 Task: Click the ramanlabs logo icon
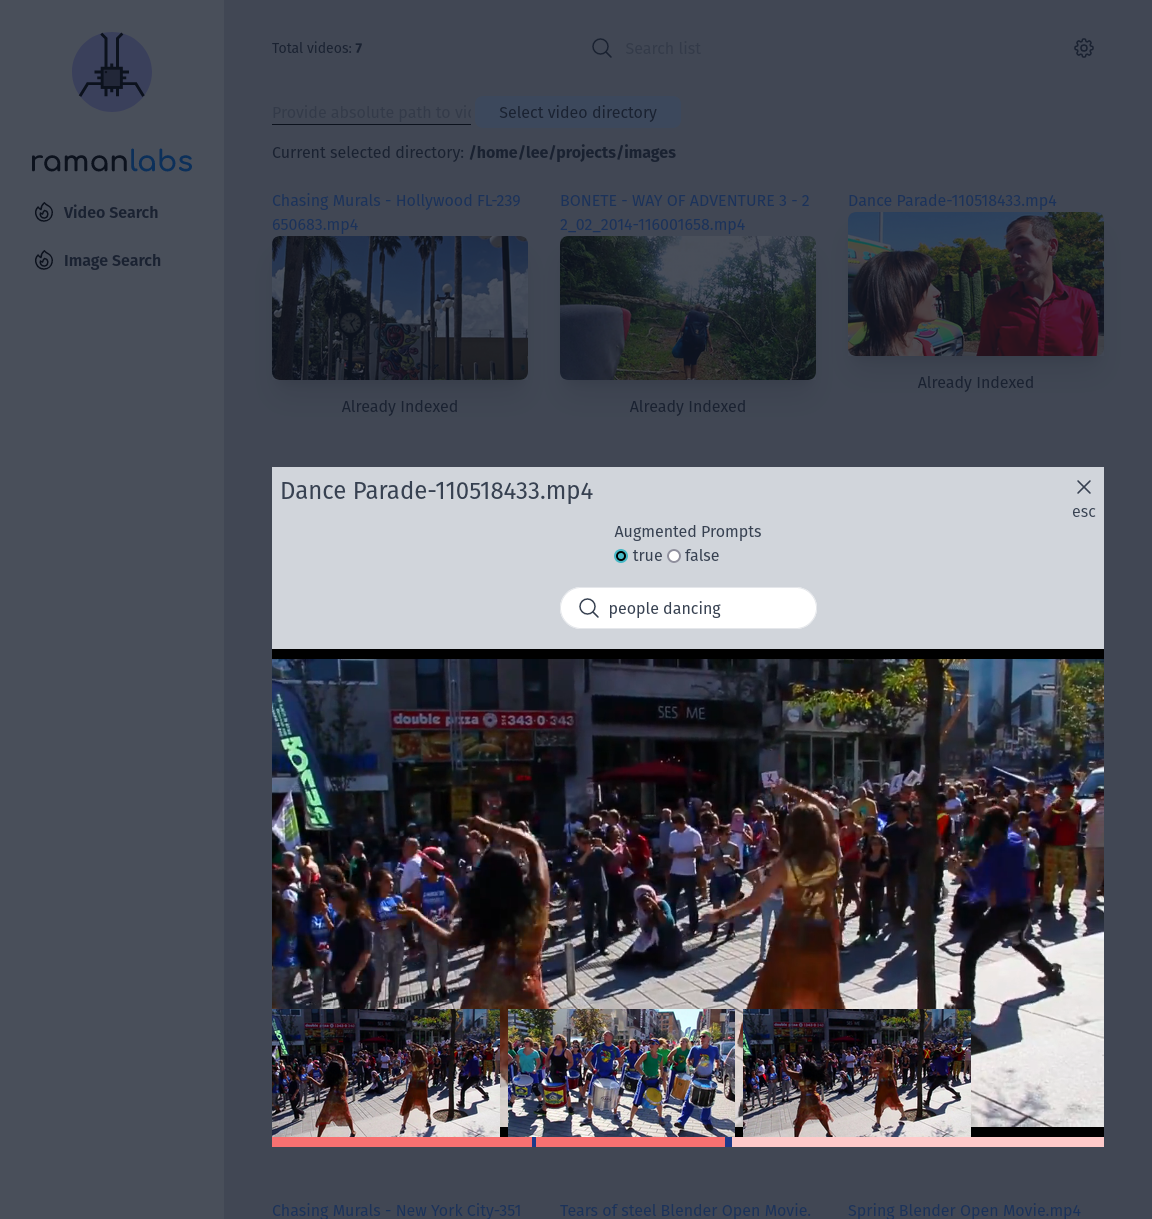pos(112,72)
